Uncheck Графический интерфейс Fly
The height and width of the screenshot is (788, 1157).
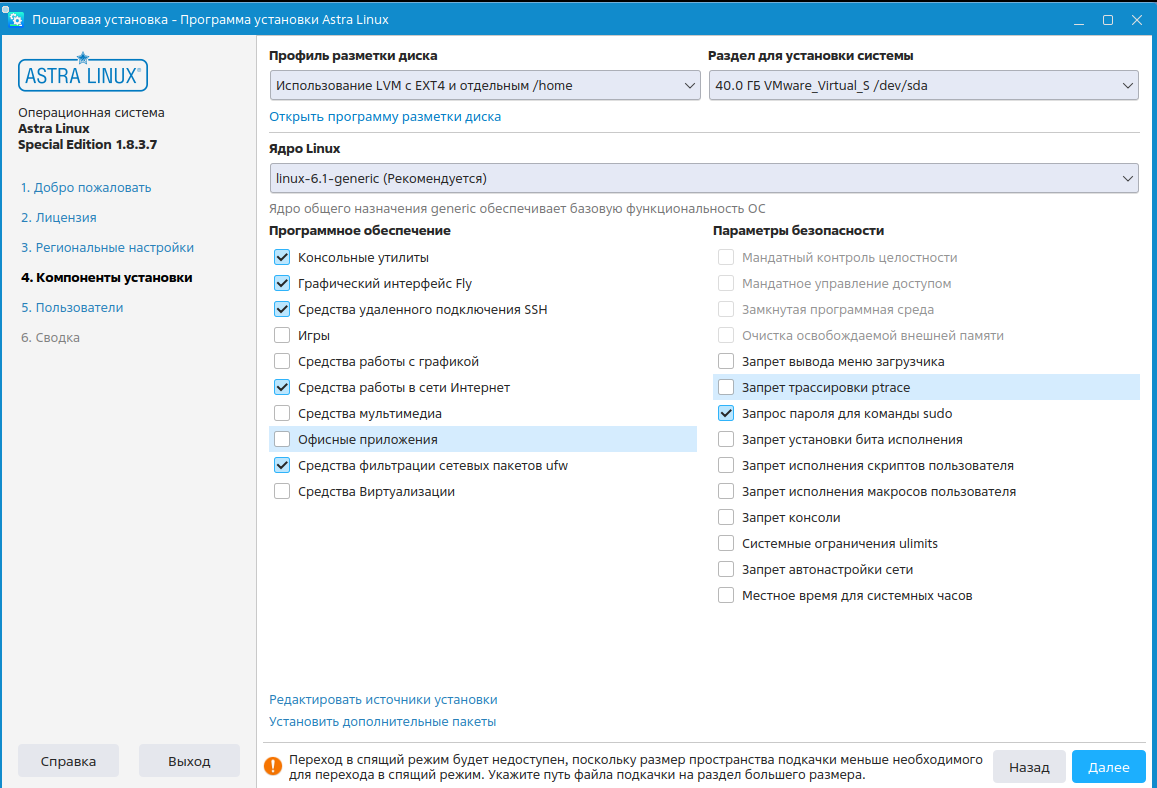click(x=282, y=283)
